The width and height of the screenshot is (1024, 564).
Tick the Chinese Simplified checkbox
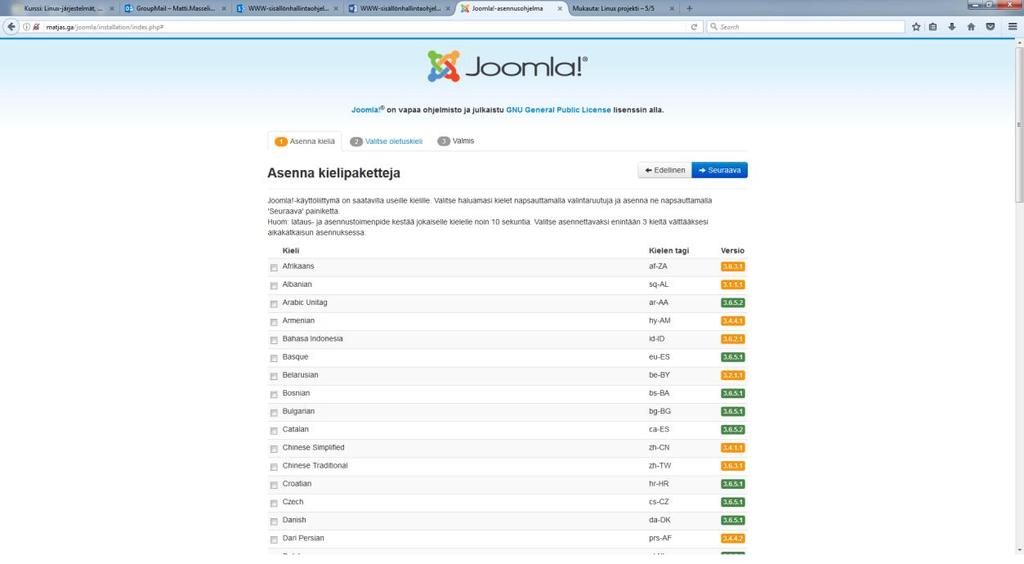pos(274,449)
